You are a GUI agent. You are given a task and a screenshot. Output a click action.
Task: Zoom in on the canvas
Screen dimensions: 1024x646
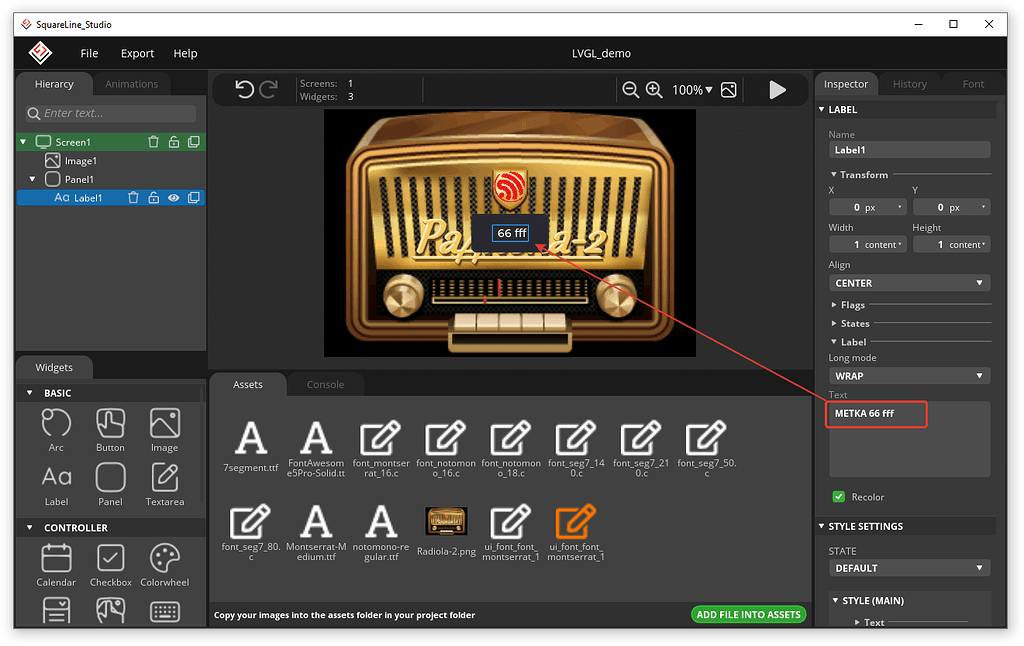654,89
